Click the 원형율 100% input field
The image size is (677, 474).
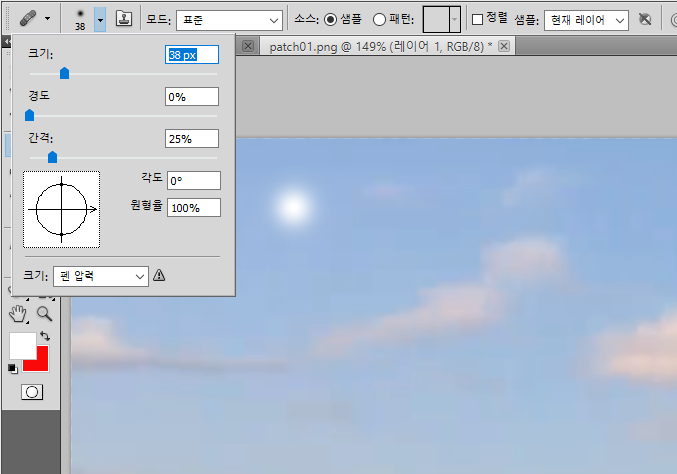[194, 208]
